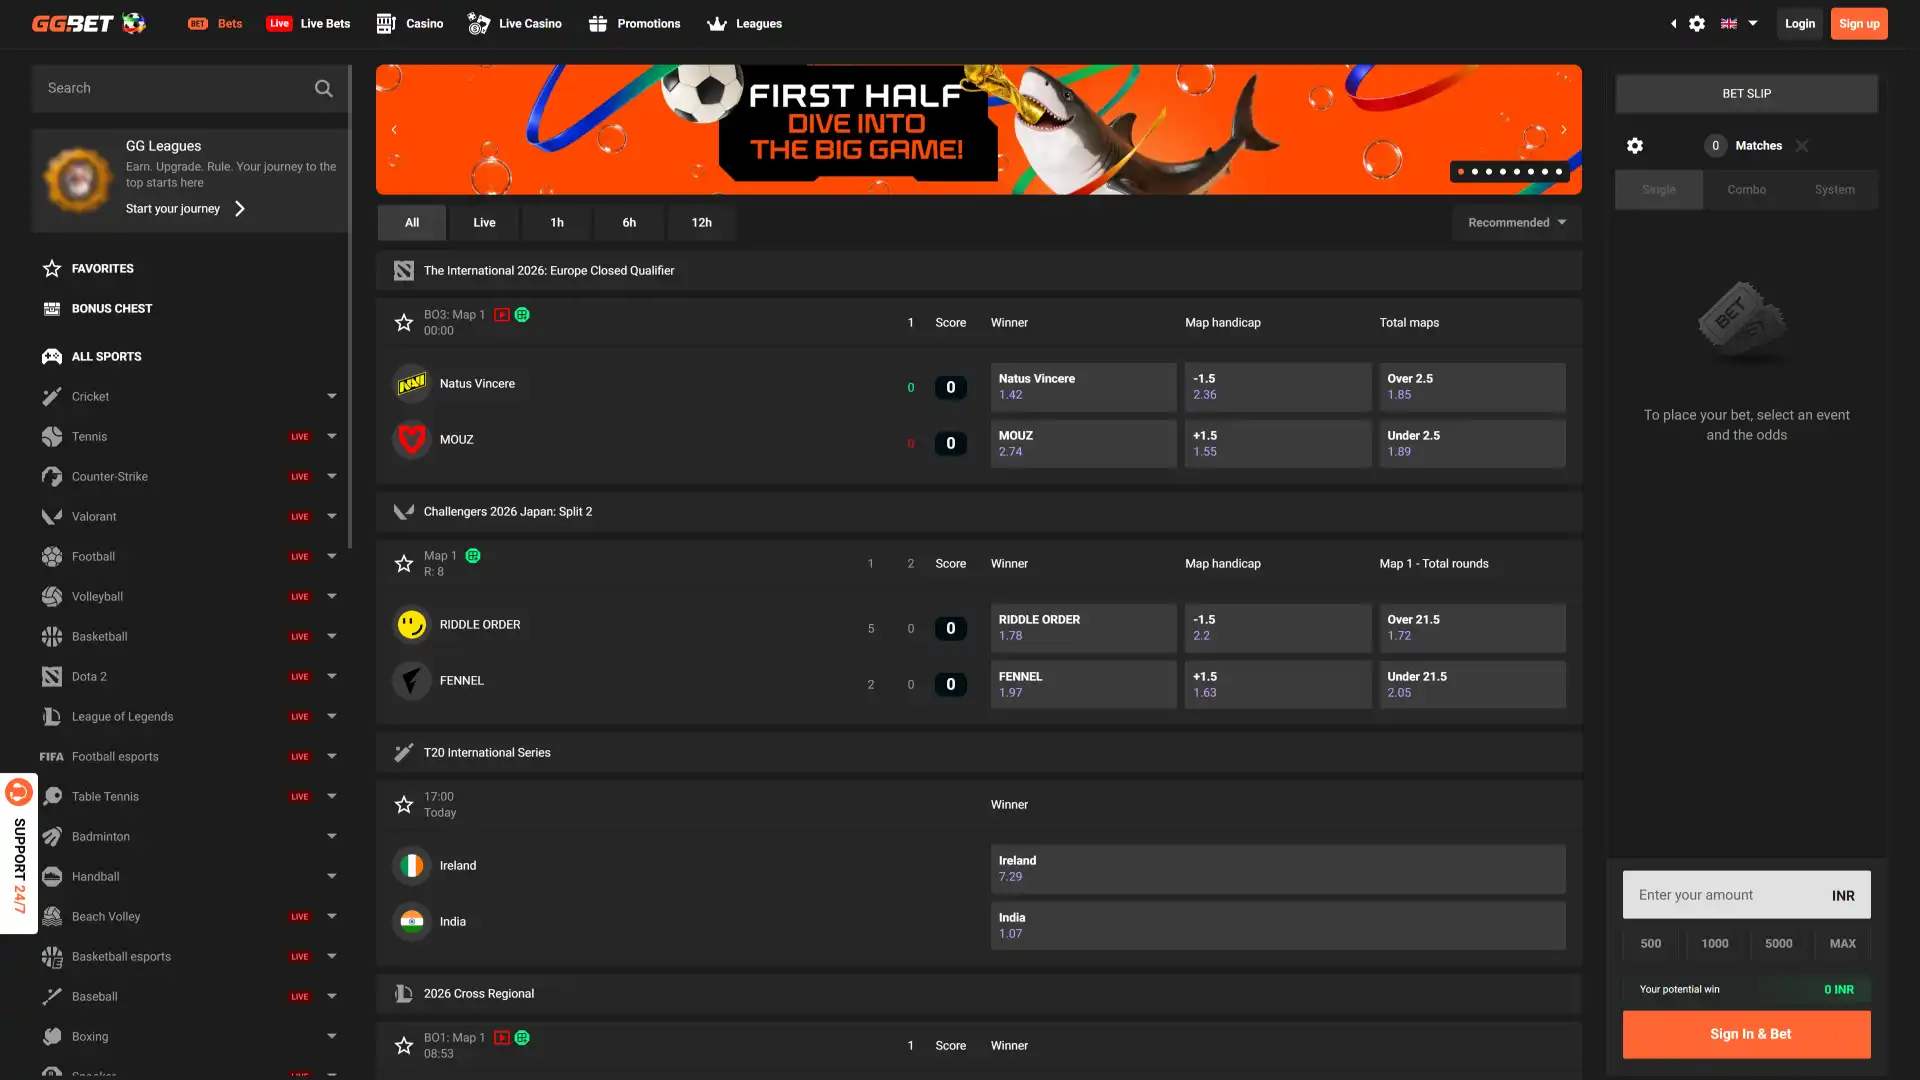Select the System bet type

(x=1834, y=189)
